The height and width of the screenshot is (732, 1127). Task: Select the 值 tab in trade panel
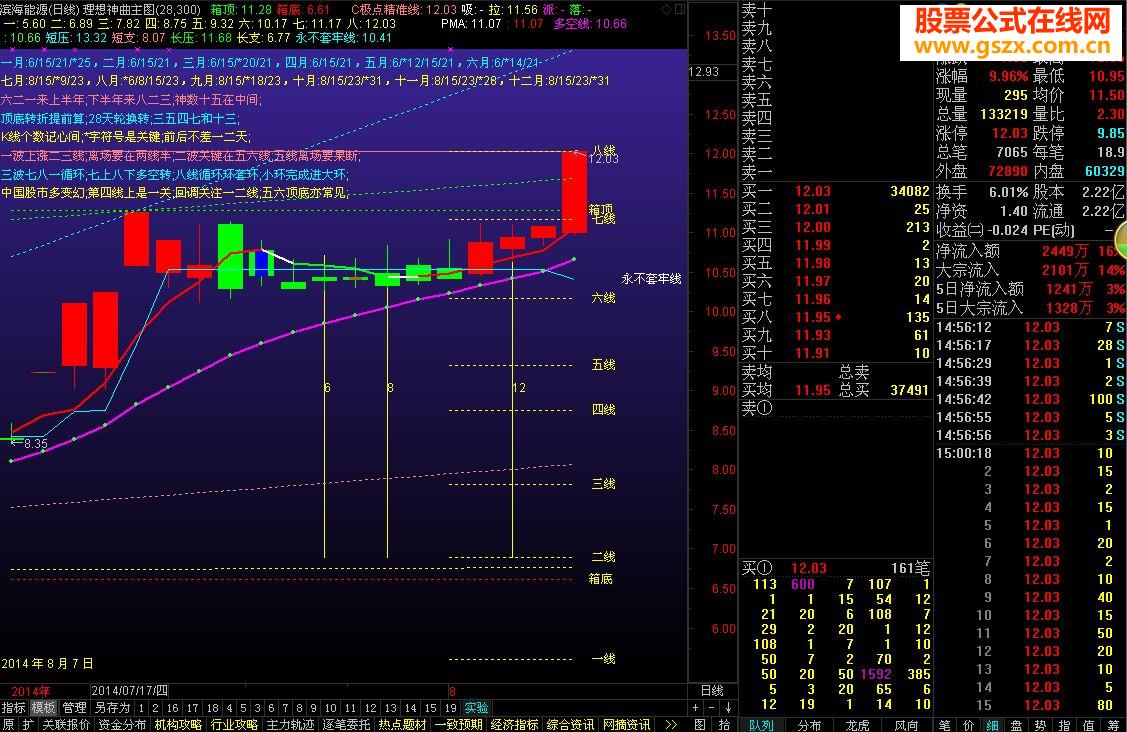coord(1089,725)
